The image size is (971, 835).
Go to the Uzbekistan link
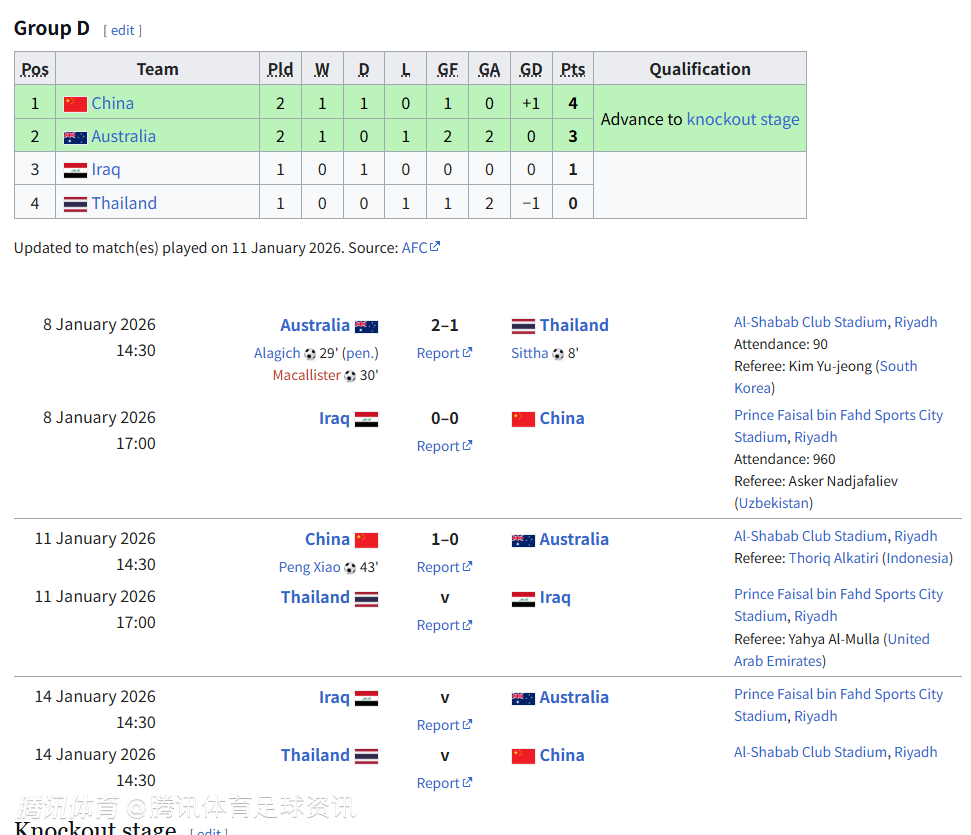click(x=774, y=503)
